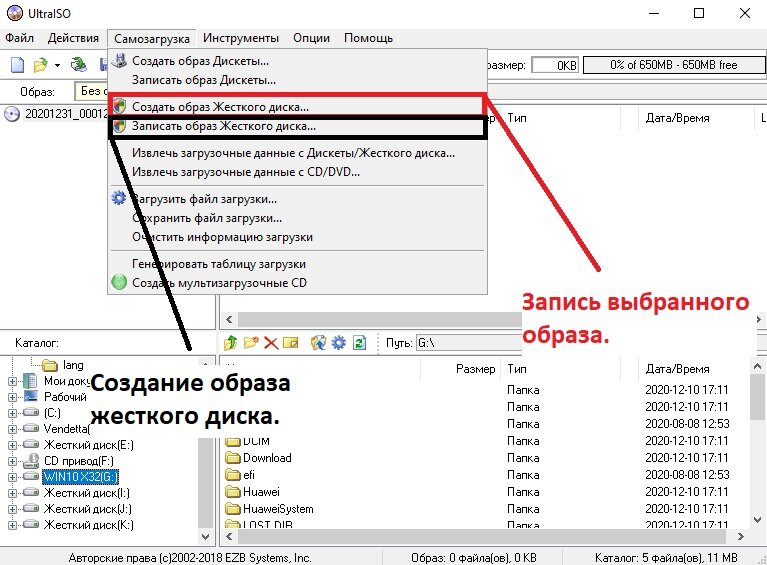Expand the Vendetta drive node

13,429
